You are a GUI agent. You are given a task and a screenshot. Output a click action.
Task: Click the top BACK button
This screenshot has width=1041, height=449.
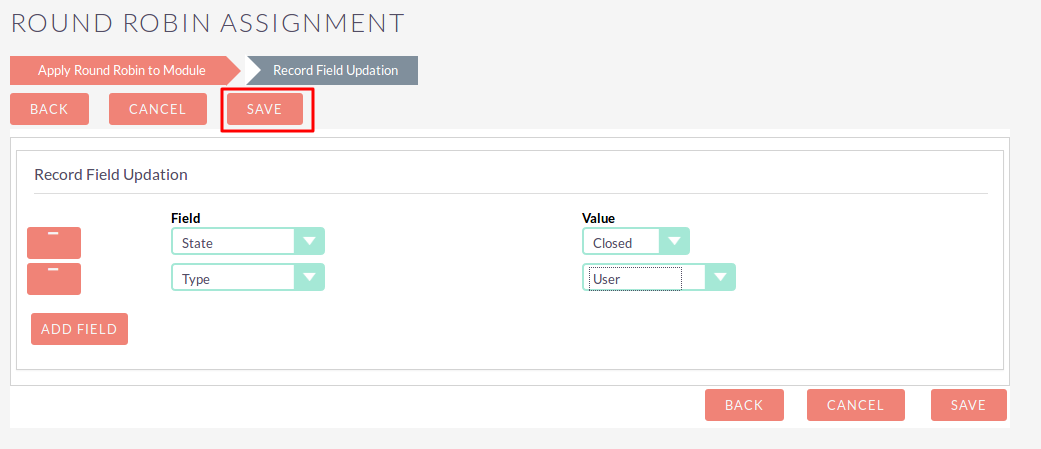tap(49, 109)
